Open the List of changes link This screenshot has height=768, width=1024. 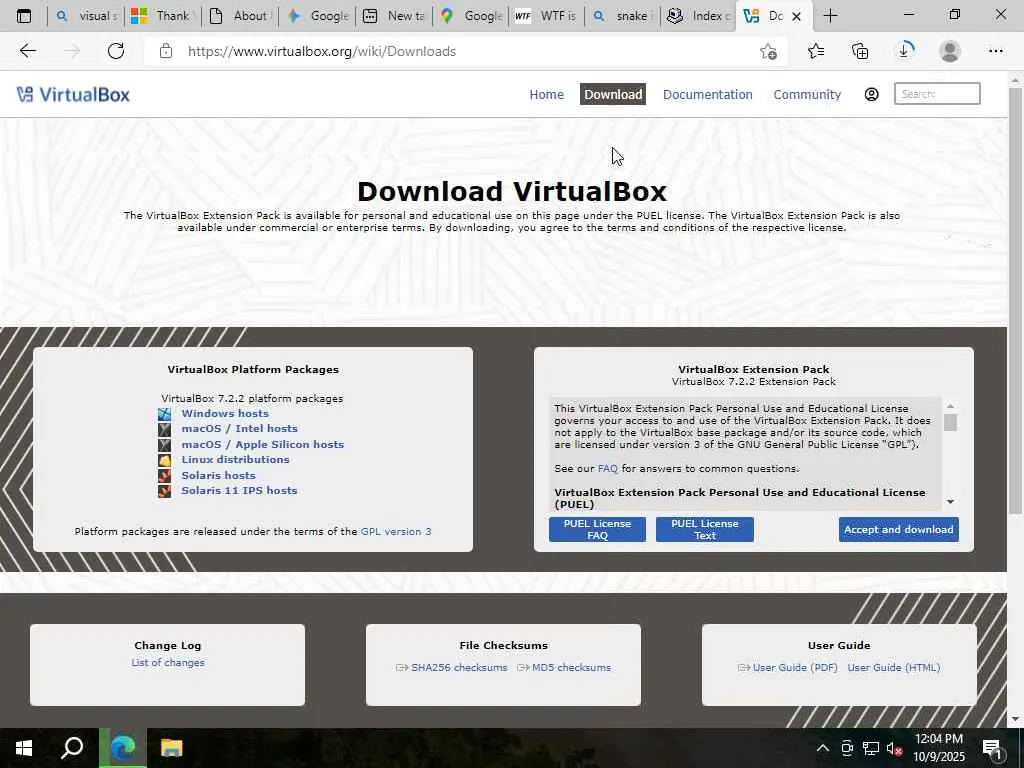(168, 663)
